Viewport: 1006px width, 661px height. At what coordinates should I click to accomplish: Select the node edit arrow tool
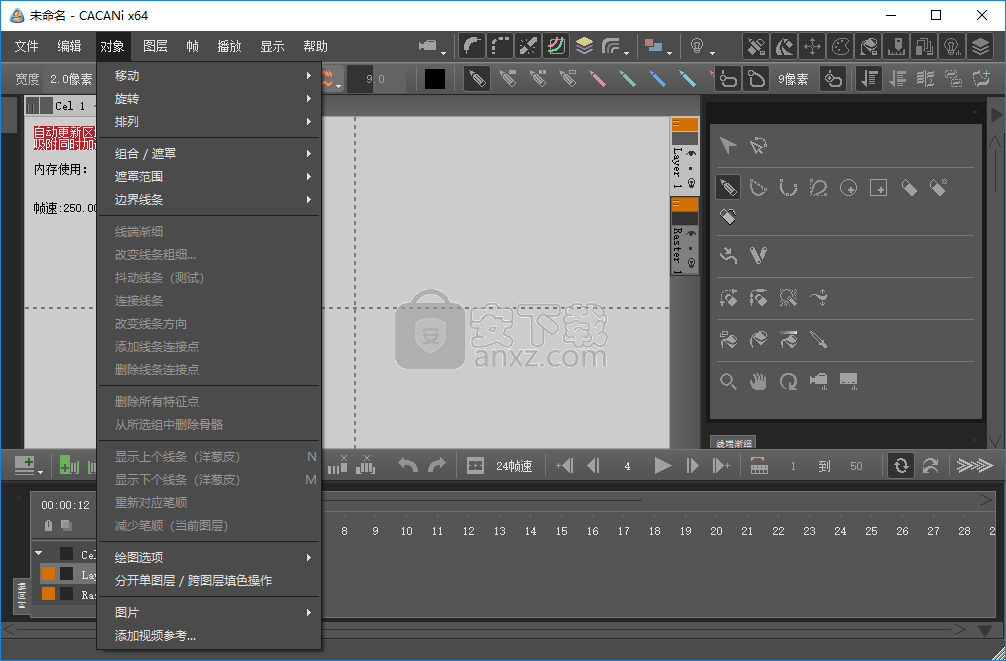(758, 146)
